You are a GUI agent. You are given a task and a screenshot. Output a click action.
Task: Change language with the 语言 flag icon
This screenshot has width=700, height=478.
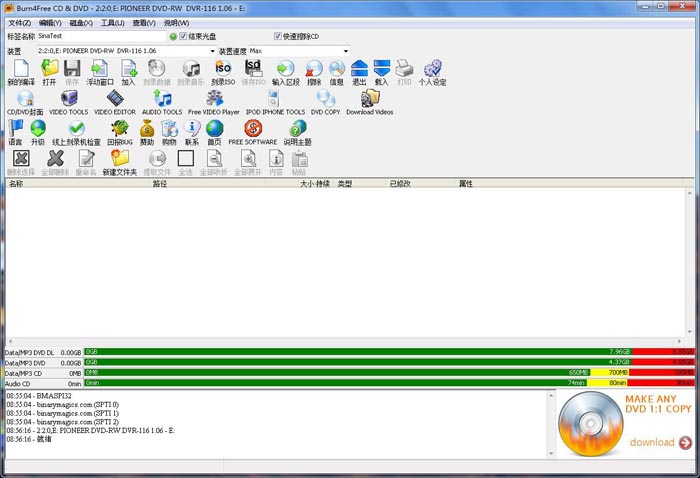point(15,133)
